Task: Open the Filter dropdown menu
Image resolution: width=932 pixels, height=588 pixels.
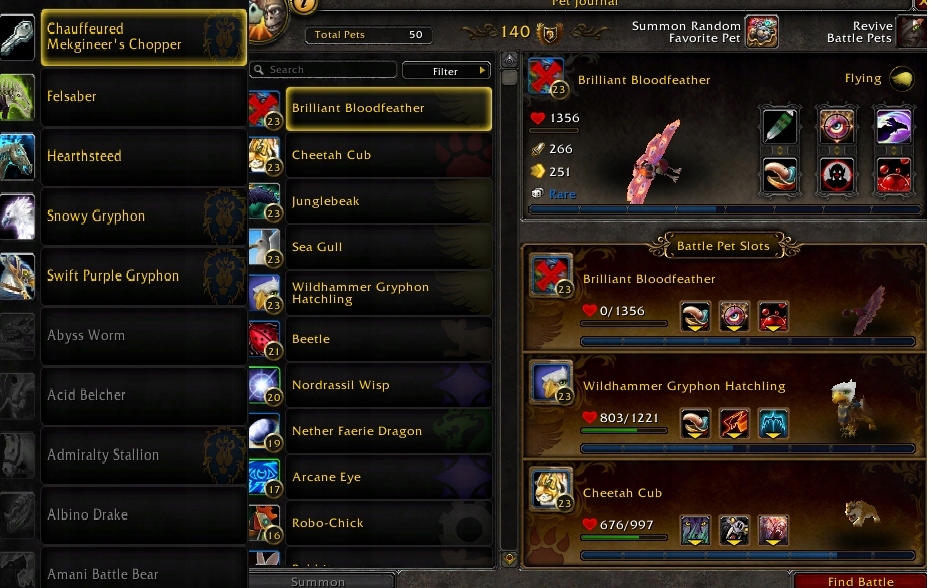Action: 446,71
